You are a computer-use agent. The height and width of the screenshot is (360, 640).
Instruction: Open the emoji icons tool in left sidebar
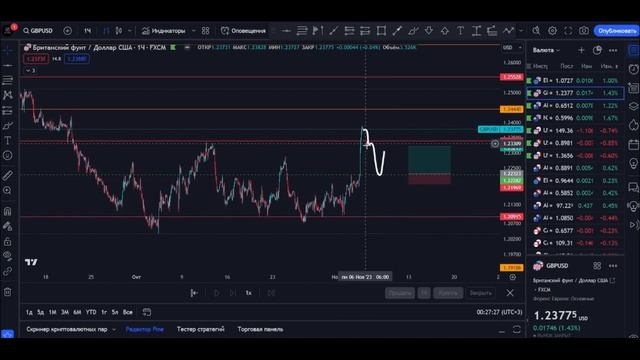point(8,156)
